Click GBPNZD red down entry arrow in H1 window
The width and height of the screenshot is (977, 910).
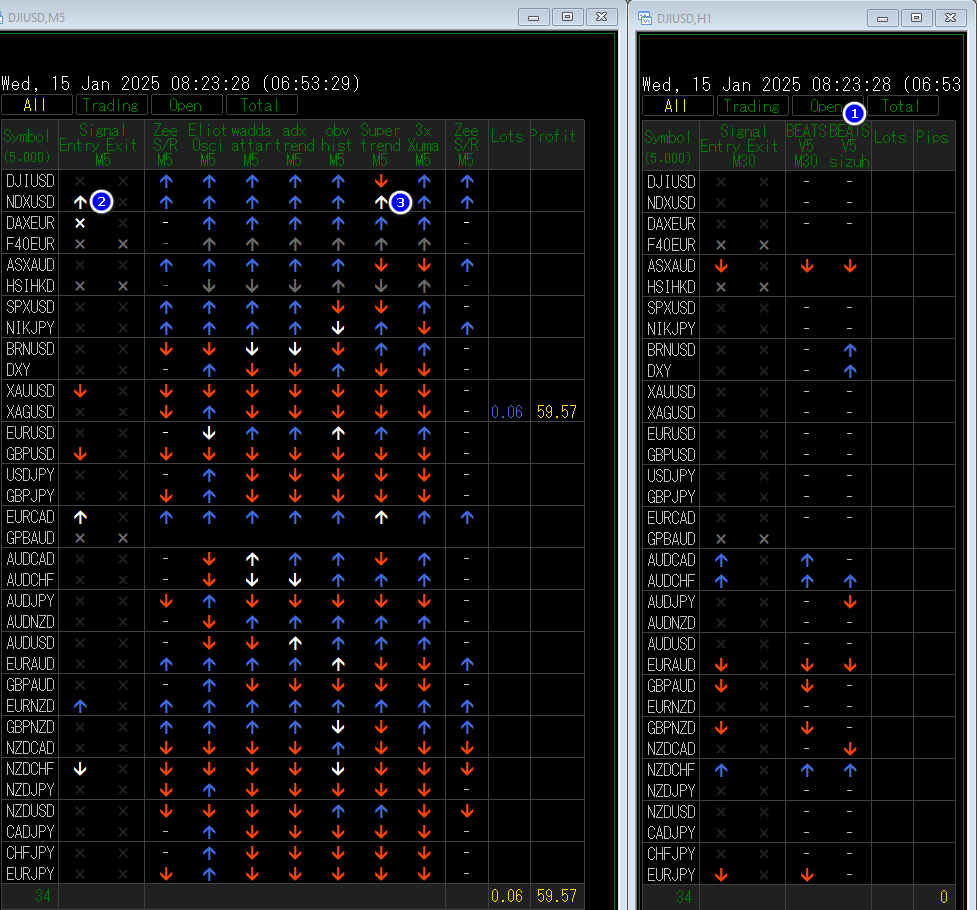[x=721, y=728]
